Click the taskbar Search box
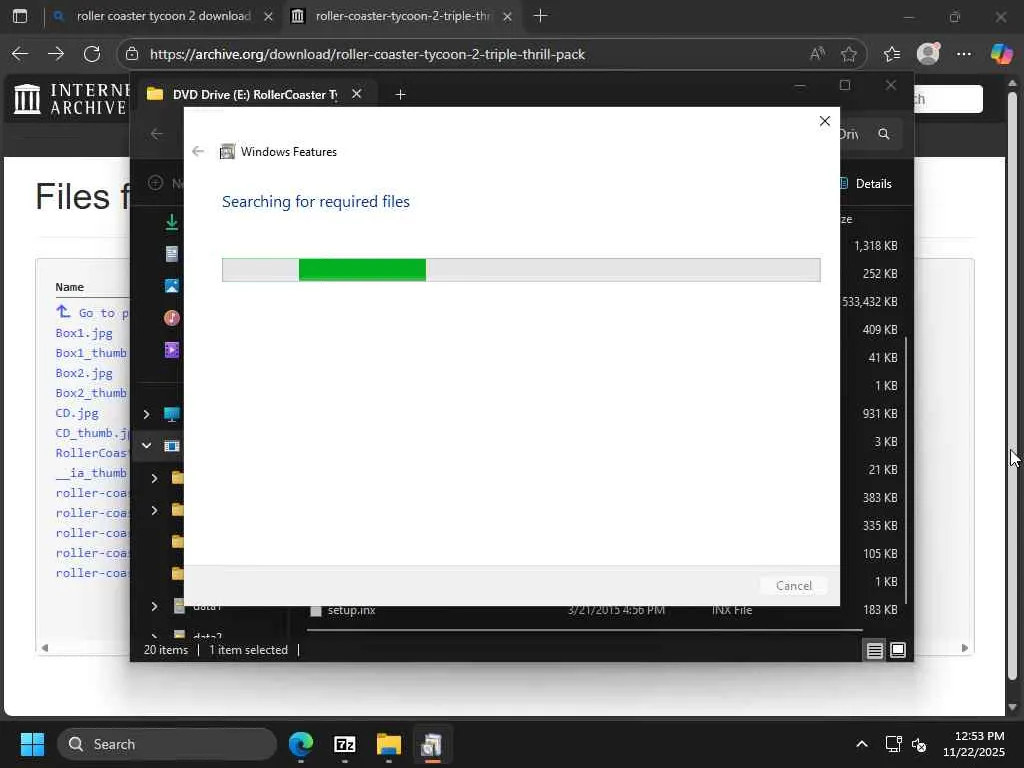 (167, 744)
